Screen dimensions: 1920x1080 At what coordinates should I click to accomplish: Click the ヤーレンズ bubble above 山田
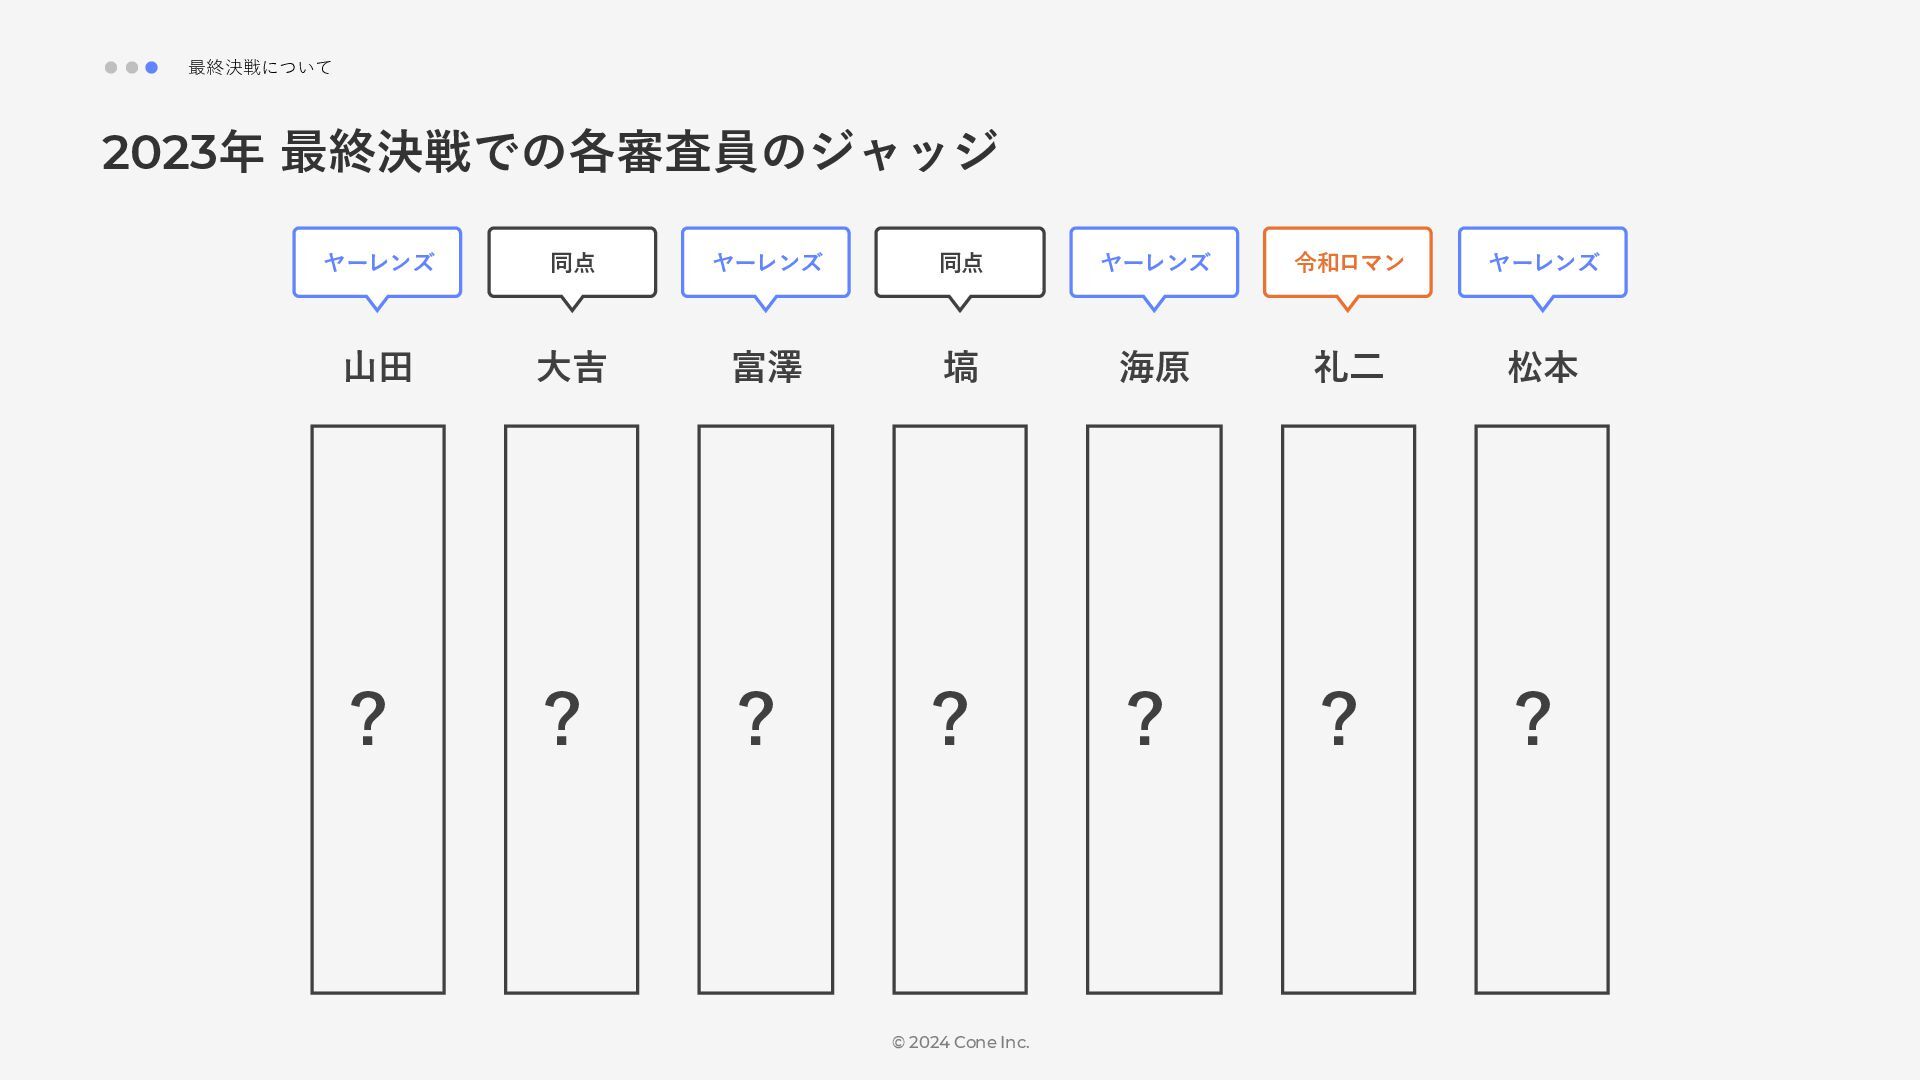[x=377, y=262]
